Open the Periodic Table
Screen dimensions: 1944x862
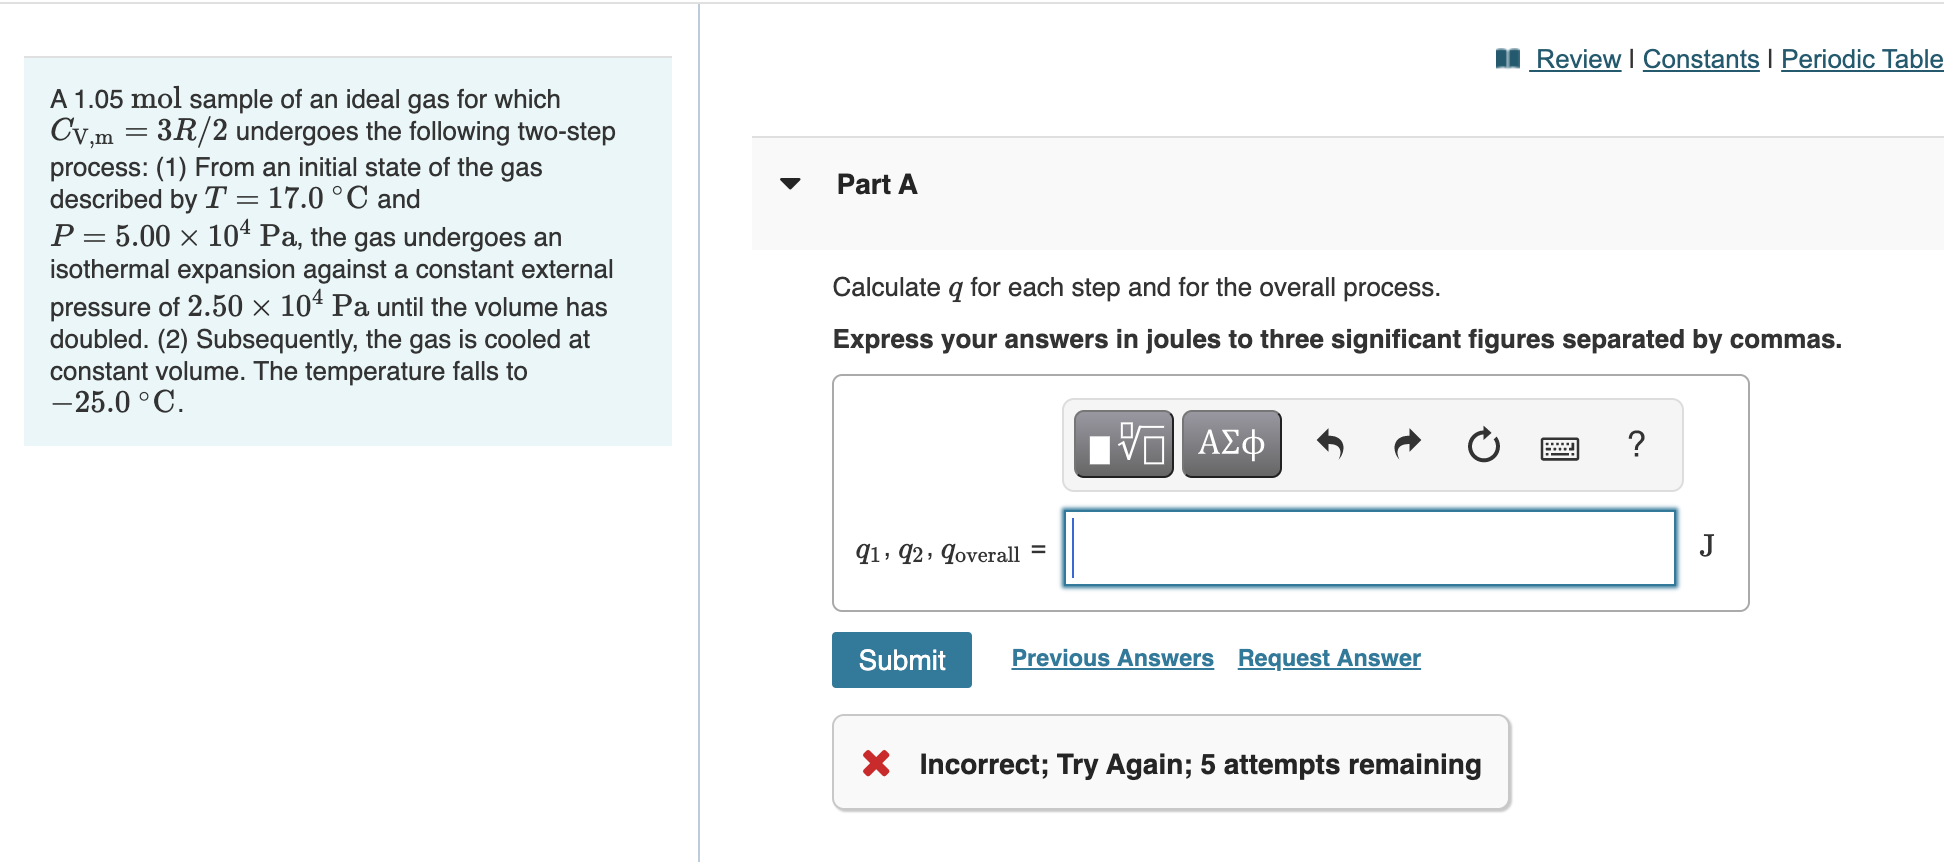tap(1862, 58)
